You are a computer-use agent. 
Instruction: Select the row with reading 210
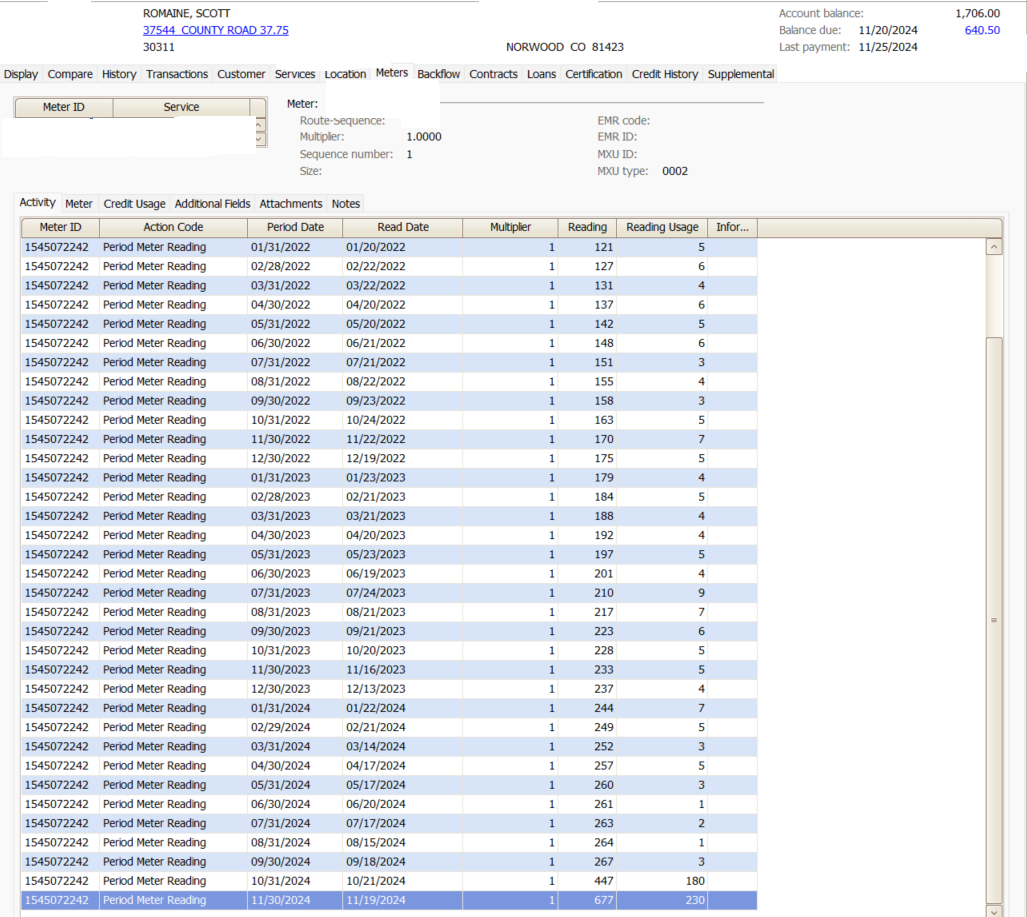coord(389,593)
